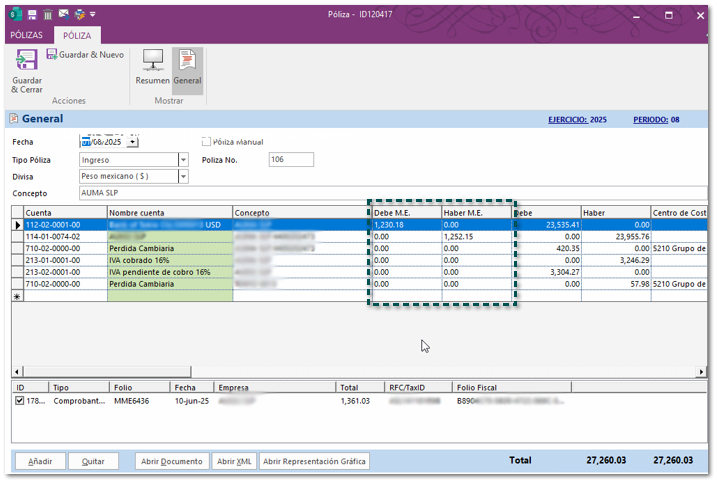This screenshot has height=483, width=717.
Task: Expand the Divisa currency dropdown
Action: point(183,177)
